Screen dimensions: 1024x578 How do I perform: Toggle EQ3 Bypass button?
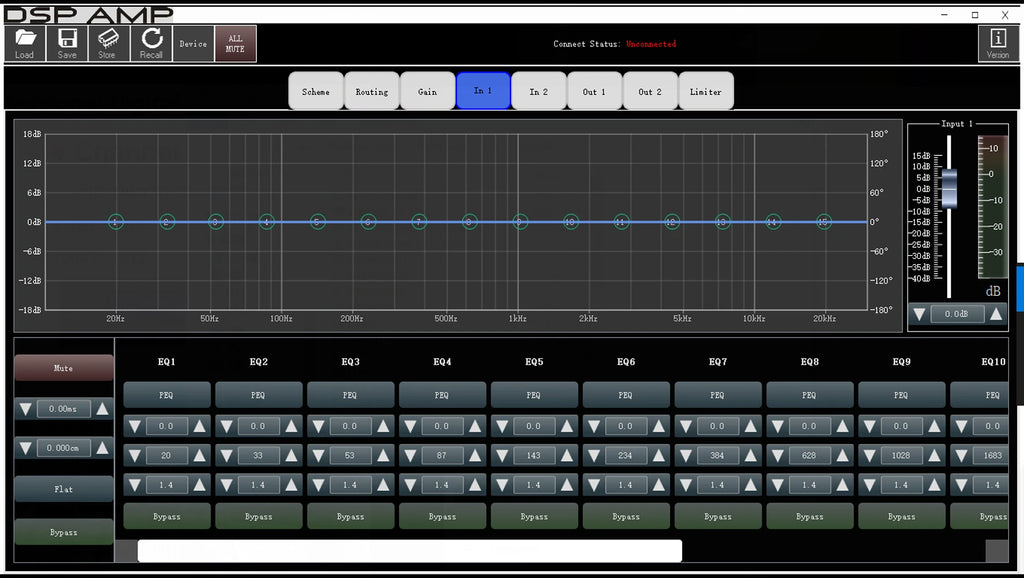click(351, 516)
